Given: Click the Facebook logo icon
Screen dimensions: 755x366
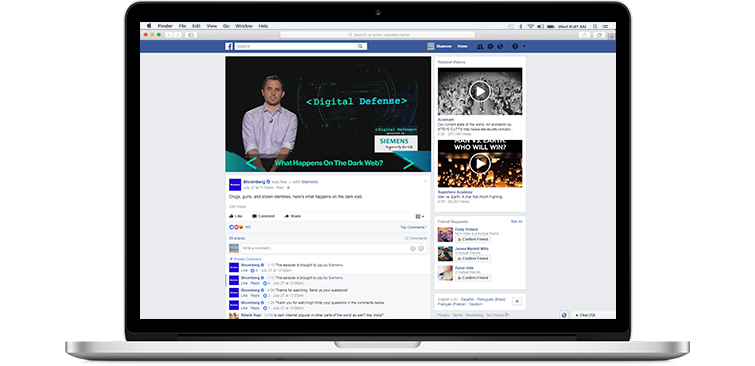Looking at the screenshot, I should click(229, 46).
